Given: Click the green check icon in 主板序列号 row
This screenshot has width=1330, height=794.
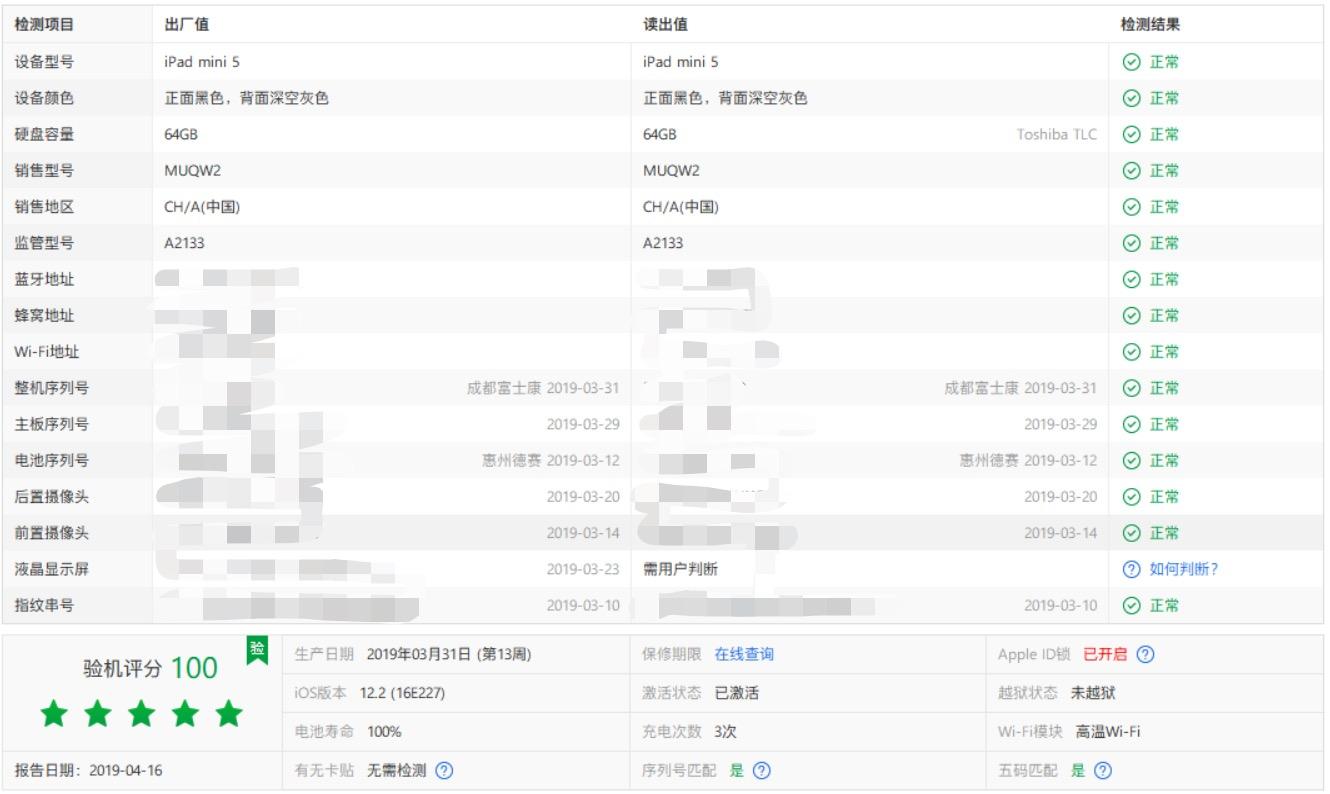Looking at the screenshot, I should (x=1131, y=424).
